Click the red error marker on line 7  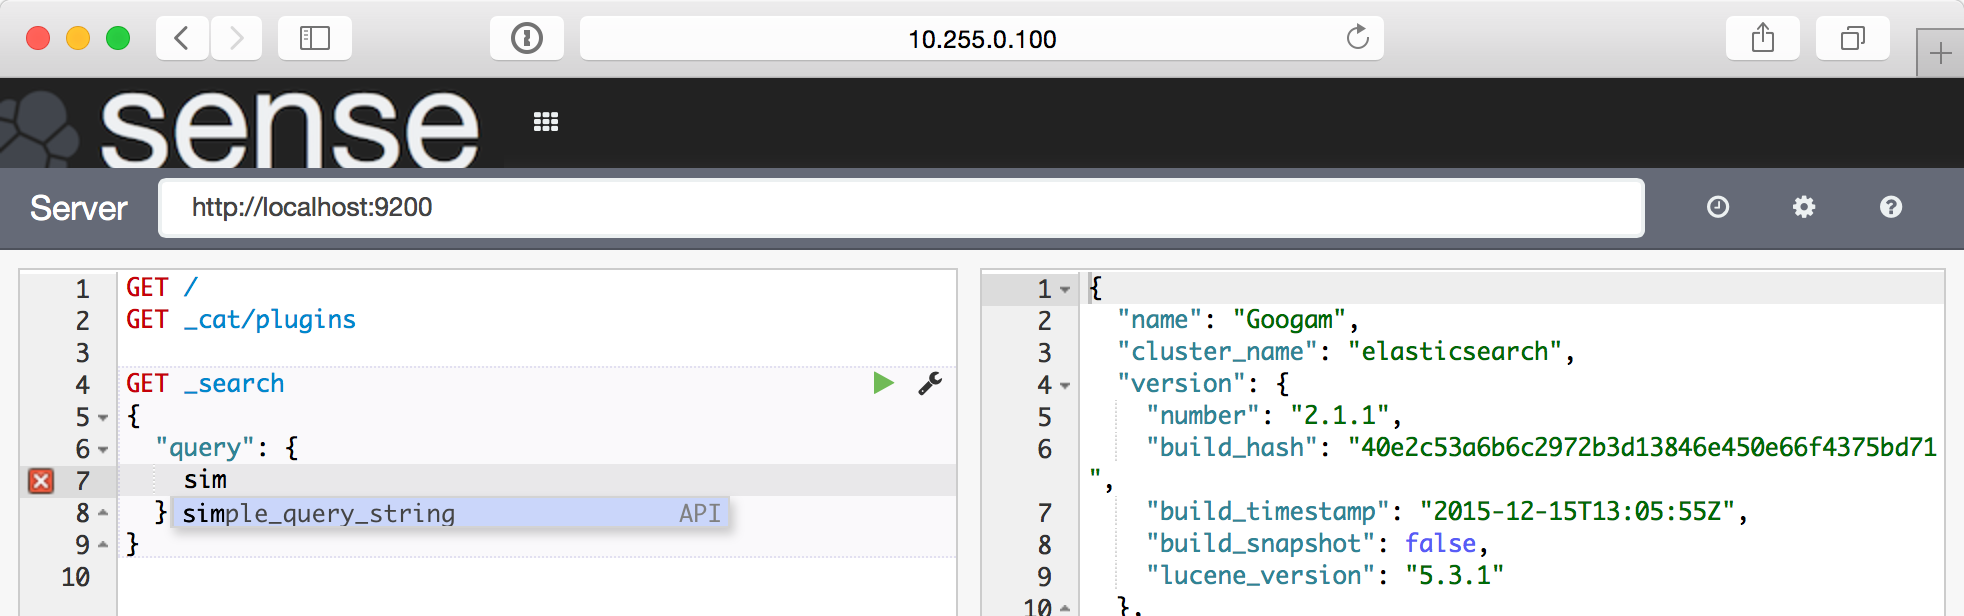41,481
